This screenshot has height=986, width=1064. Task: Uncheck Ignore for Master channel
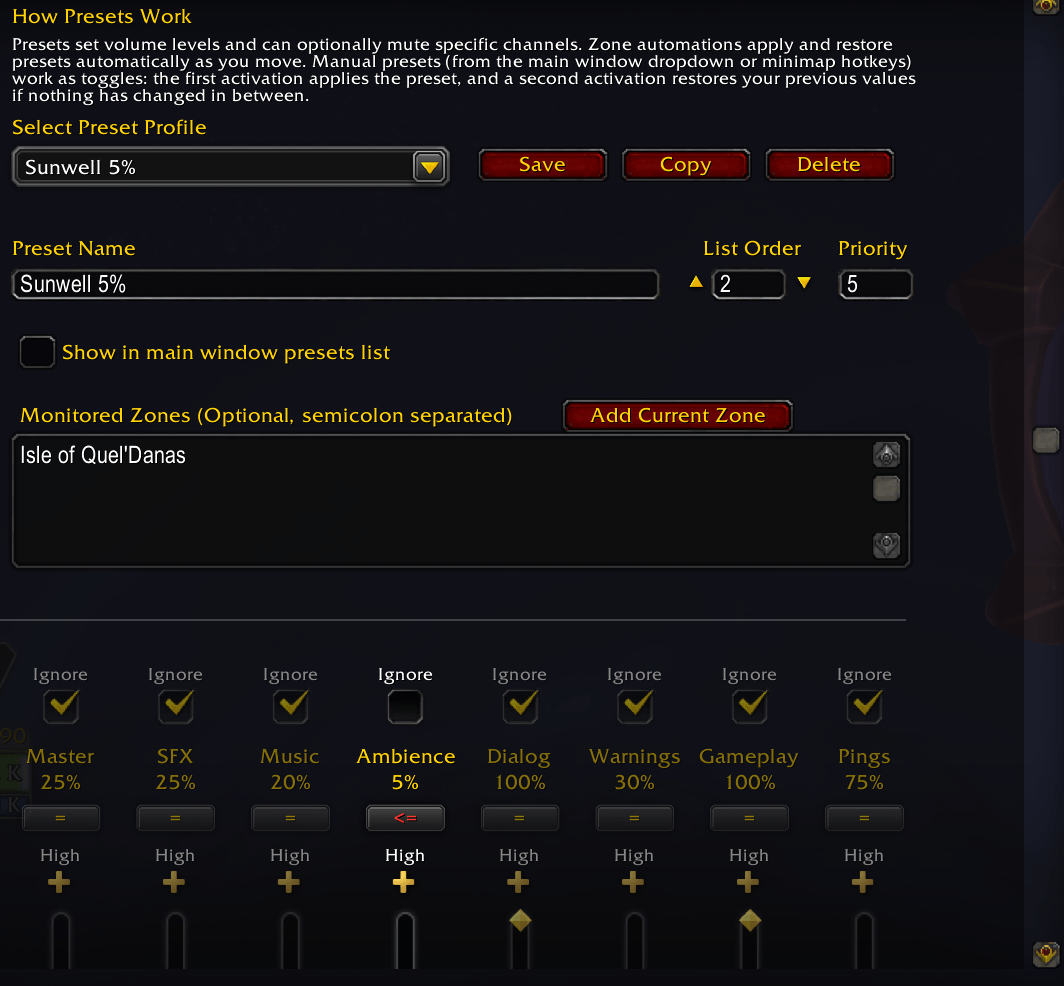[x=61, y=706]
